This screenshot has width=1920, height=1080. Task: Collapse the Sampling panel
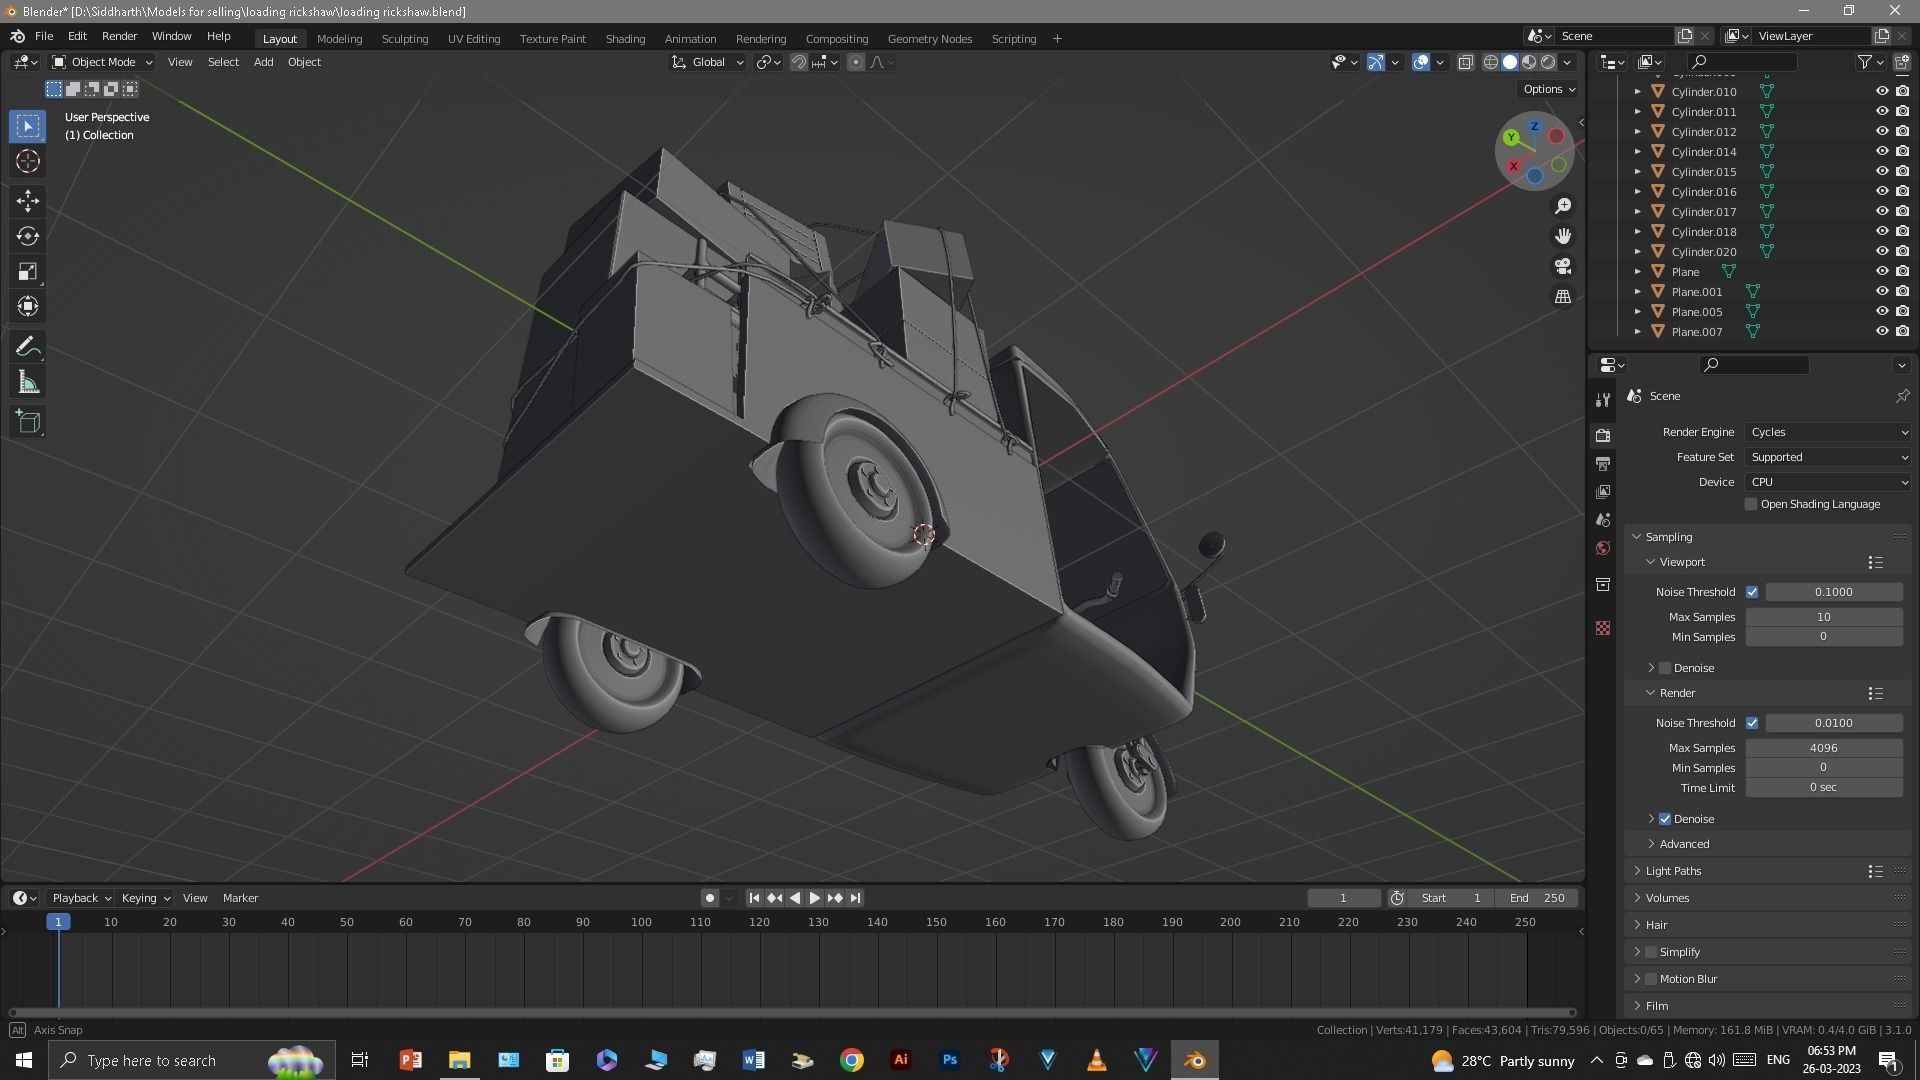pyautogui.click(x=1637, y=537)
